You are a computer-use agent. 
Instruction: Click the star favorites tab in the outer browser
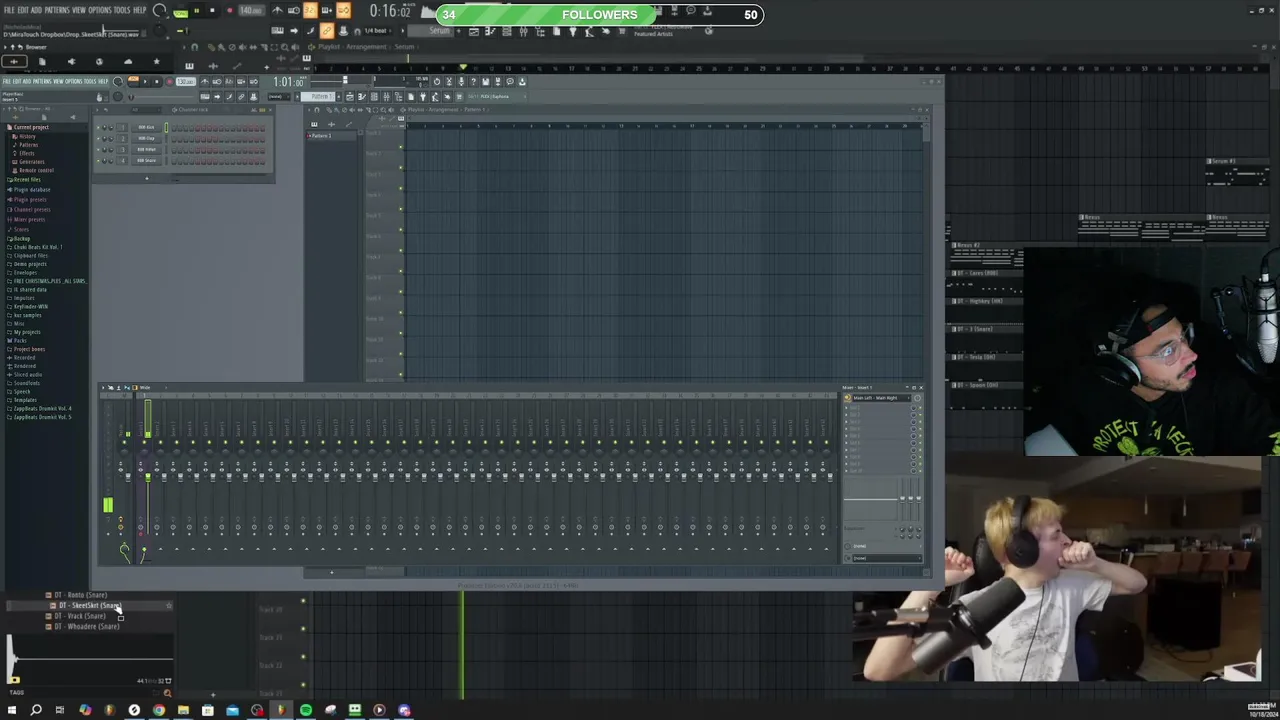click(156, 62)
